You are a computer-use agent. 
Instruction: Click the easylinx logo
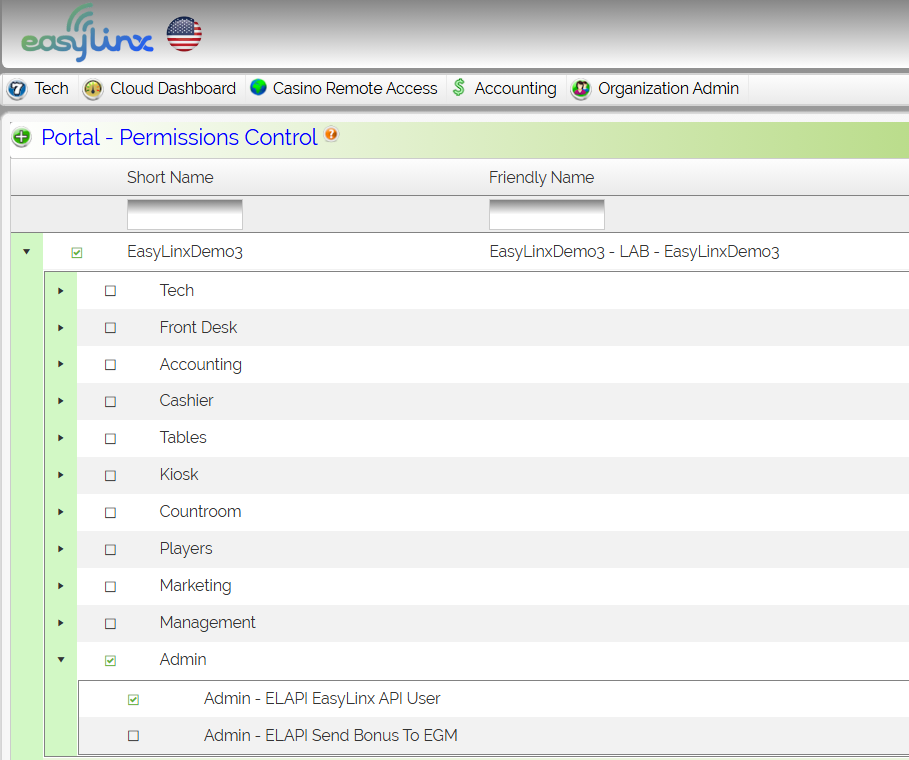(x=87, y=33)
